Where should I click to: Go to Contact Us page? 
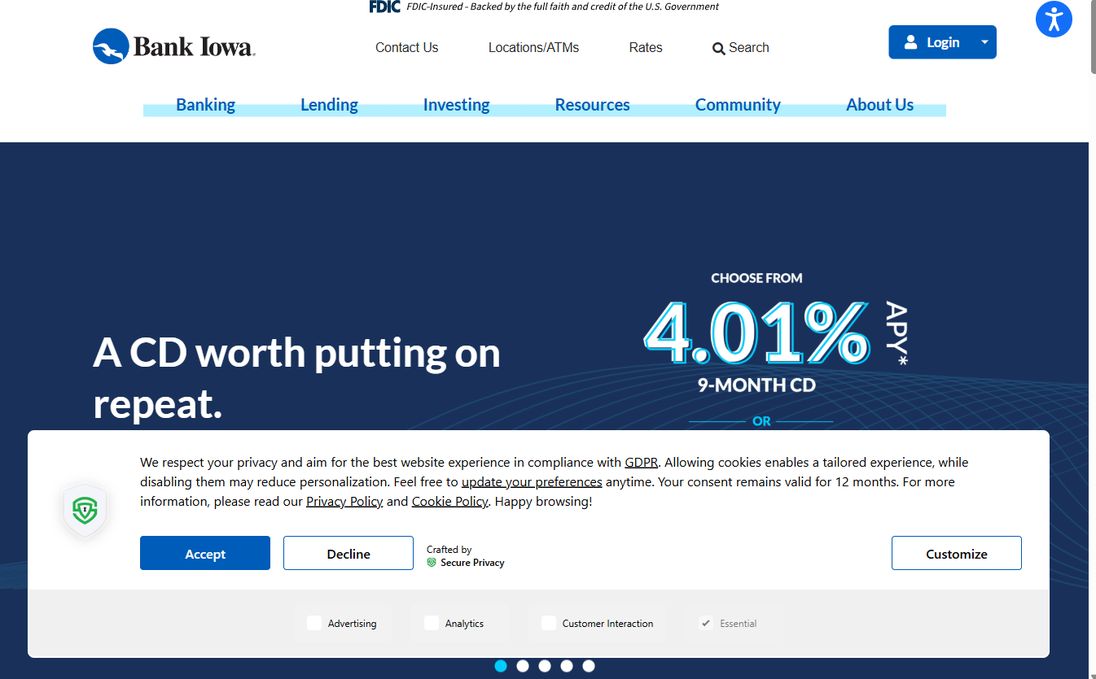pyautogui.click(x=407, y=48)
